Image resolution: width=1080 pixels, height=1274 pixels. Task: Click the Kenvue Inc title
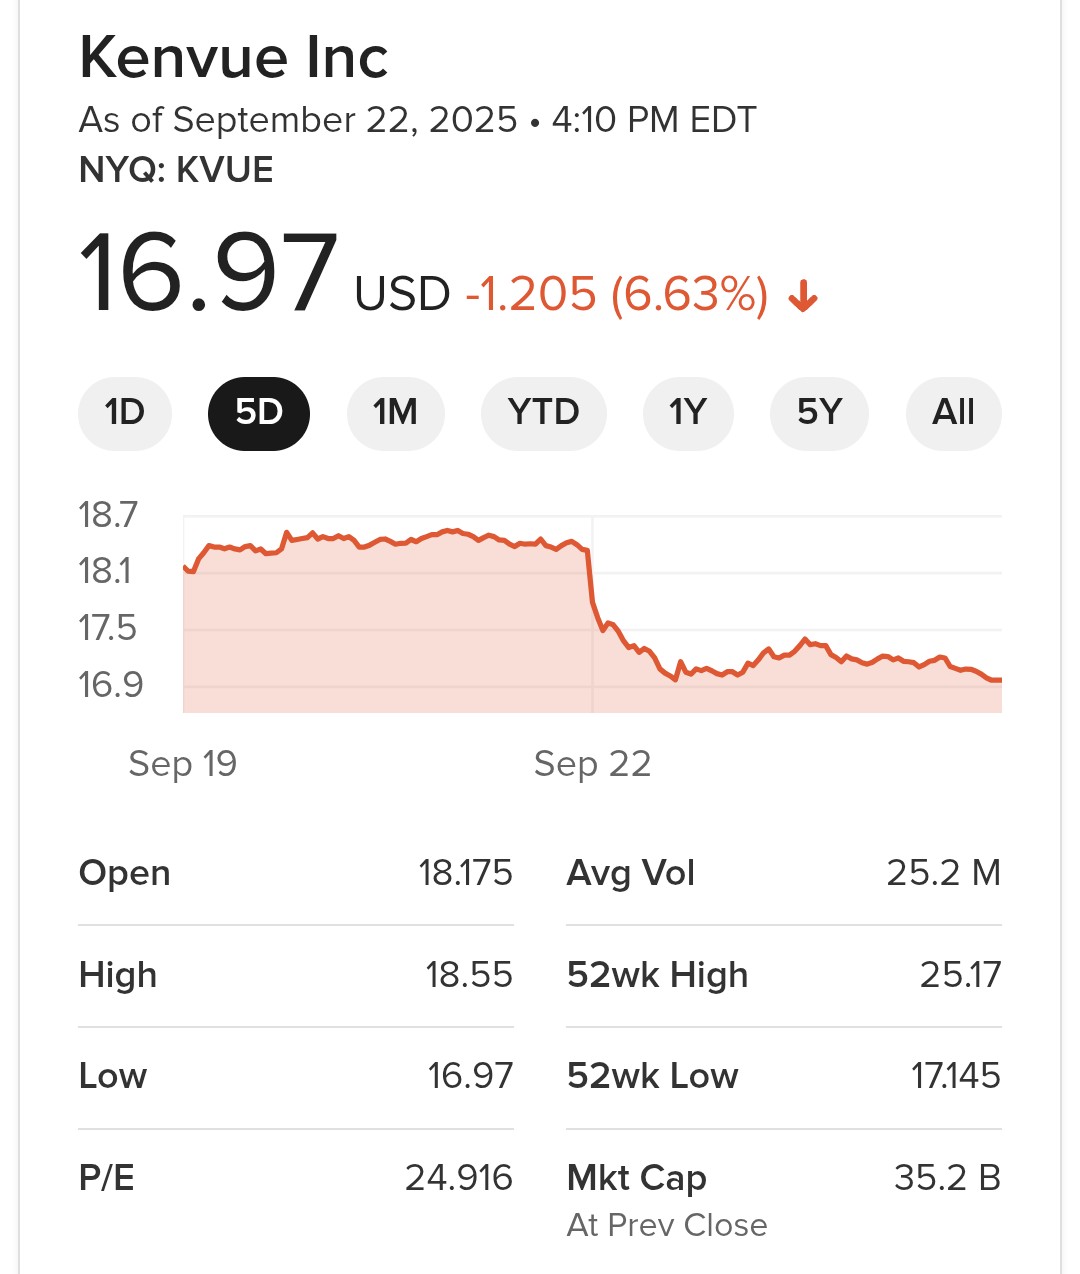coord(234,58)
